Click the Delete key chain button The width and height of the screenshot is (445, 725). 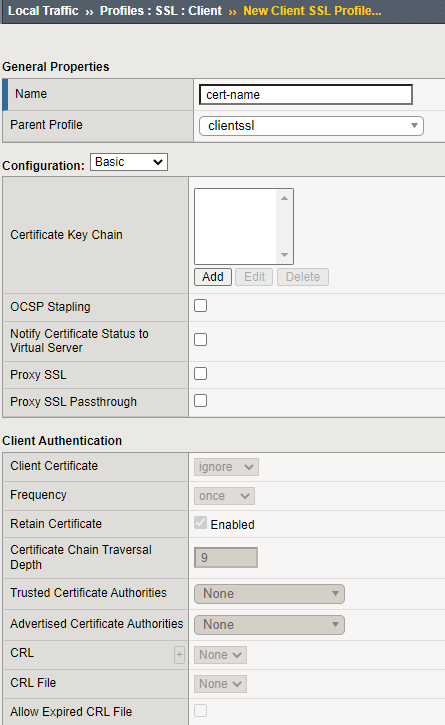[303, 277]
